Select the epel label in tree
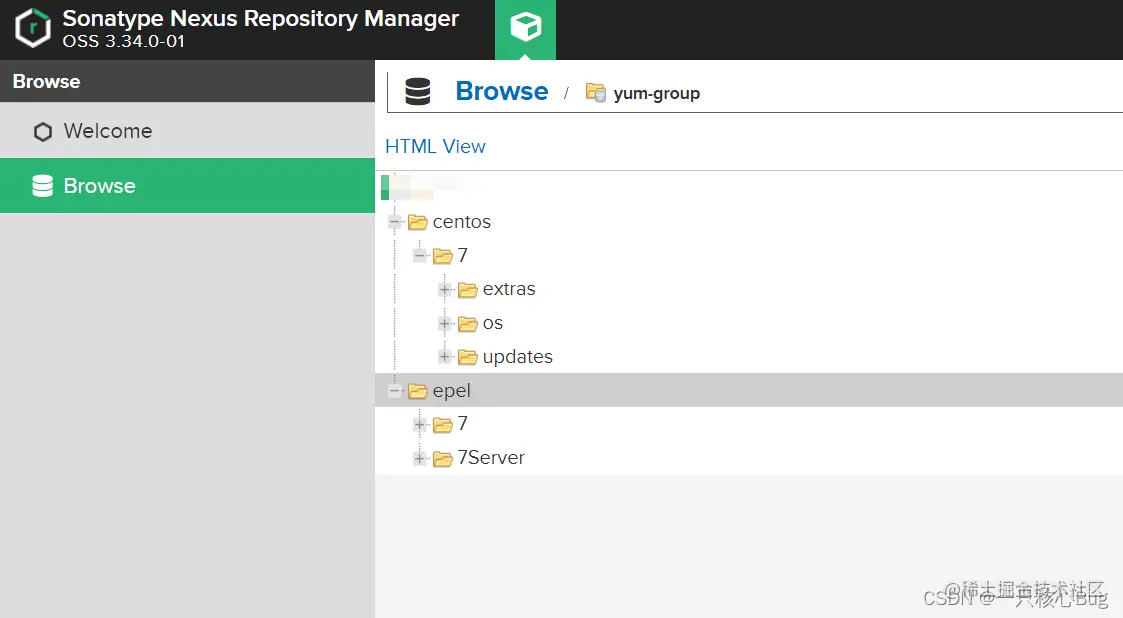Screen dimensions: 1123x618 (452, 392)
